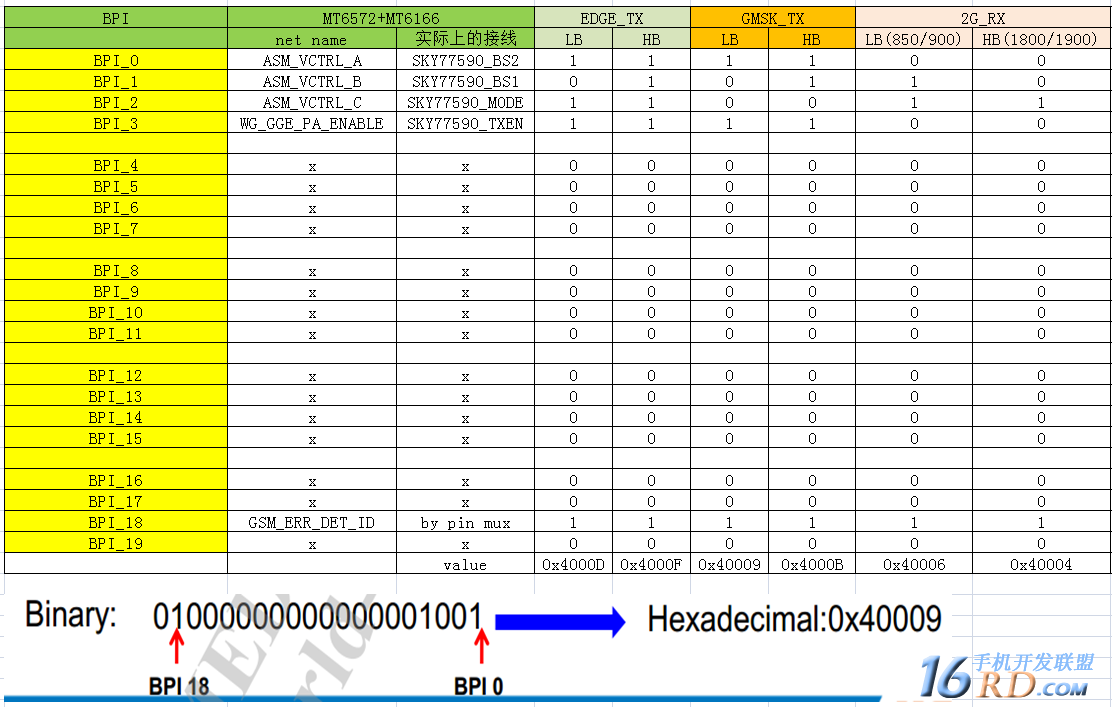Click the Hexadecimal:0x40009 text

click(794, 619)
